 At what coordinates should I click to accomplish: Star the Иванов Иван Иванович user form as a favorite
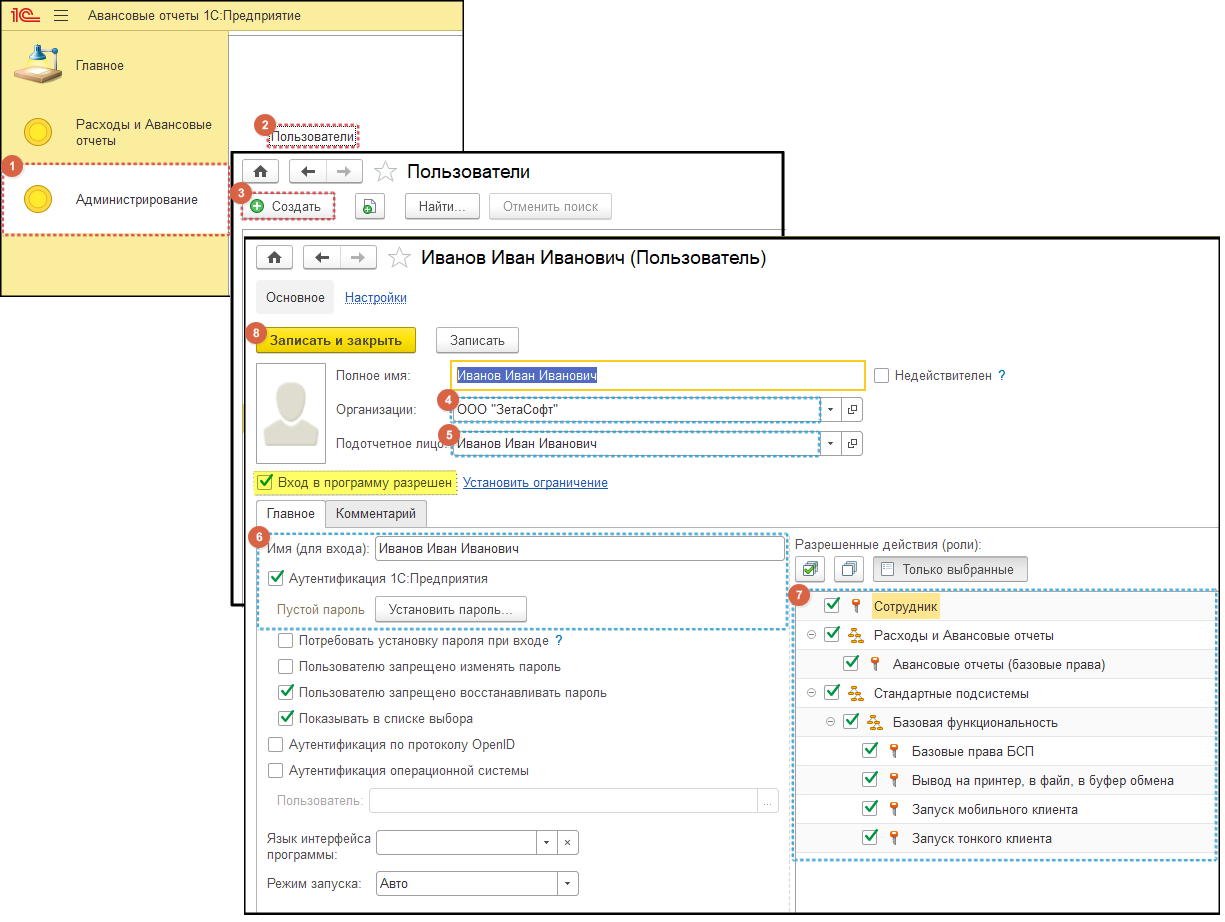click(399, 258)
